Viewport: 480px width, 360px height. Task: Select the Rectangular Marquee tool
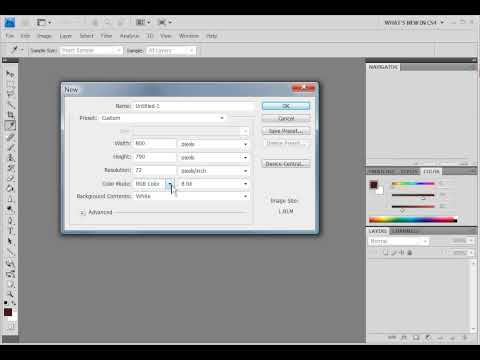click(x=10, y=84)
